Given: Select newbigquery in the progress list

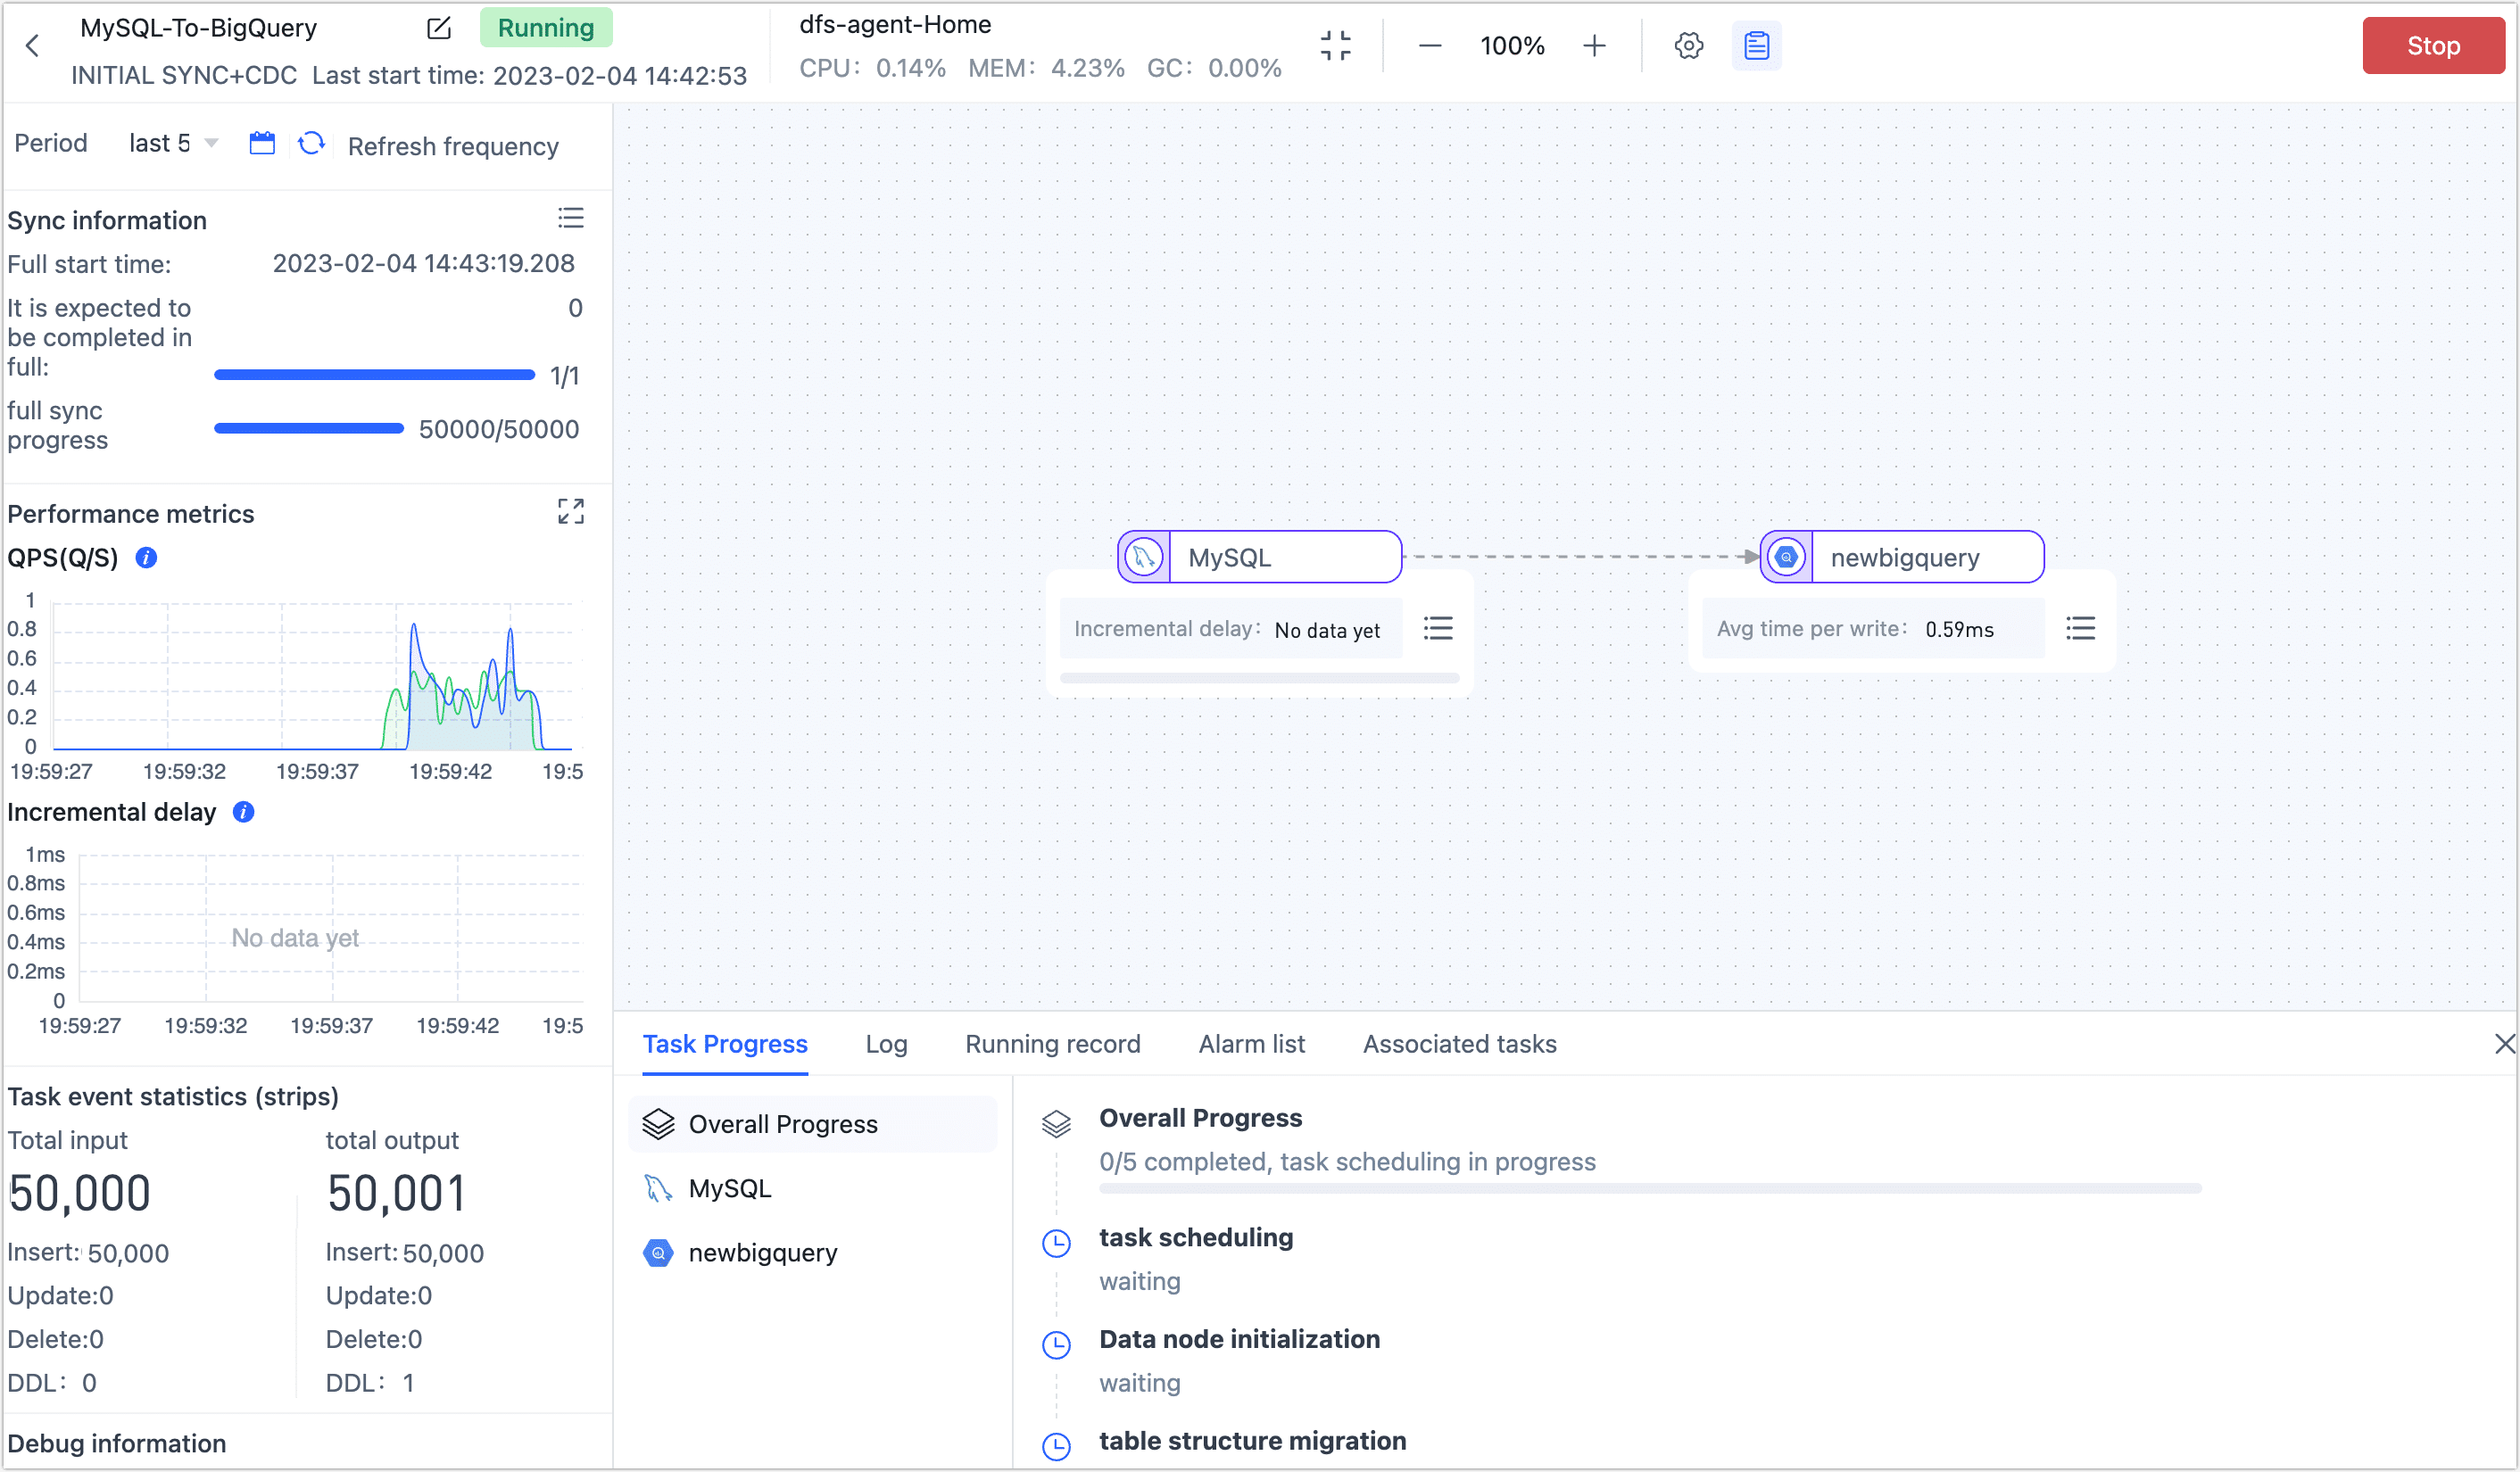Looking at the screenshot, I should pyautogui.click(x=762, y=1253).
